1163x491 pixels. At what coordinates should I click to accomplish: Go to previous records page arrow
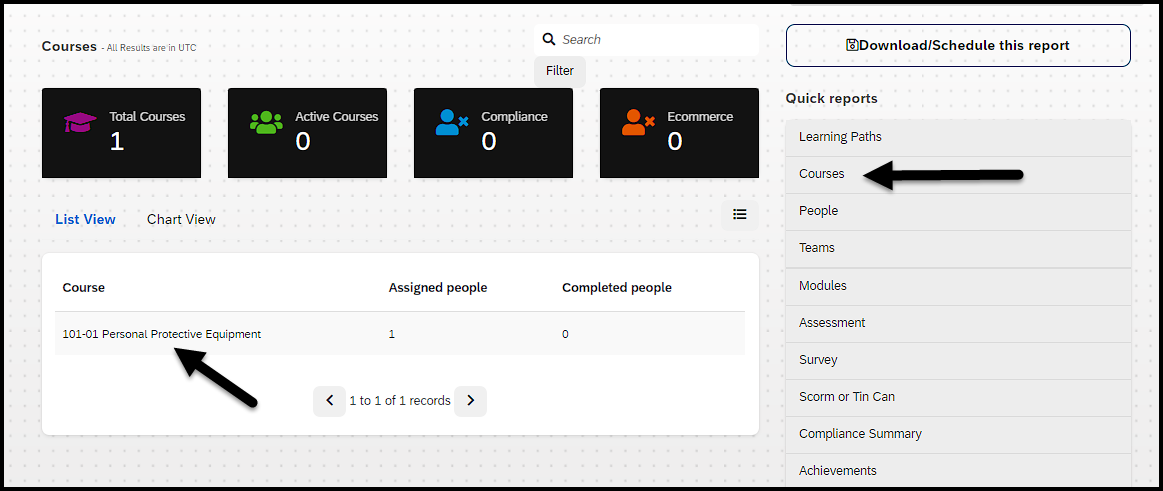pyautogui.click(x=329, y=401)
